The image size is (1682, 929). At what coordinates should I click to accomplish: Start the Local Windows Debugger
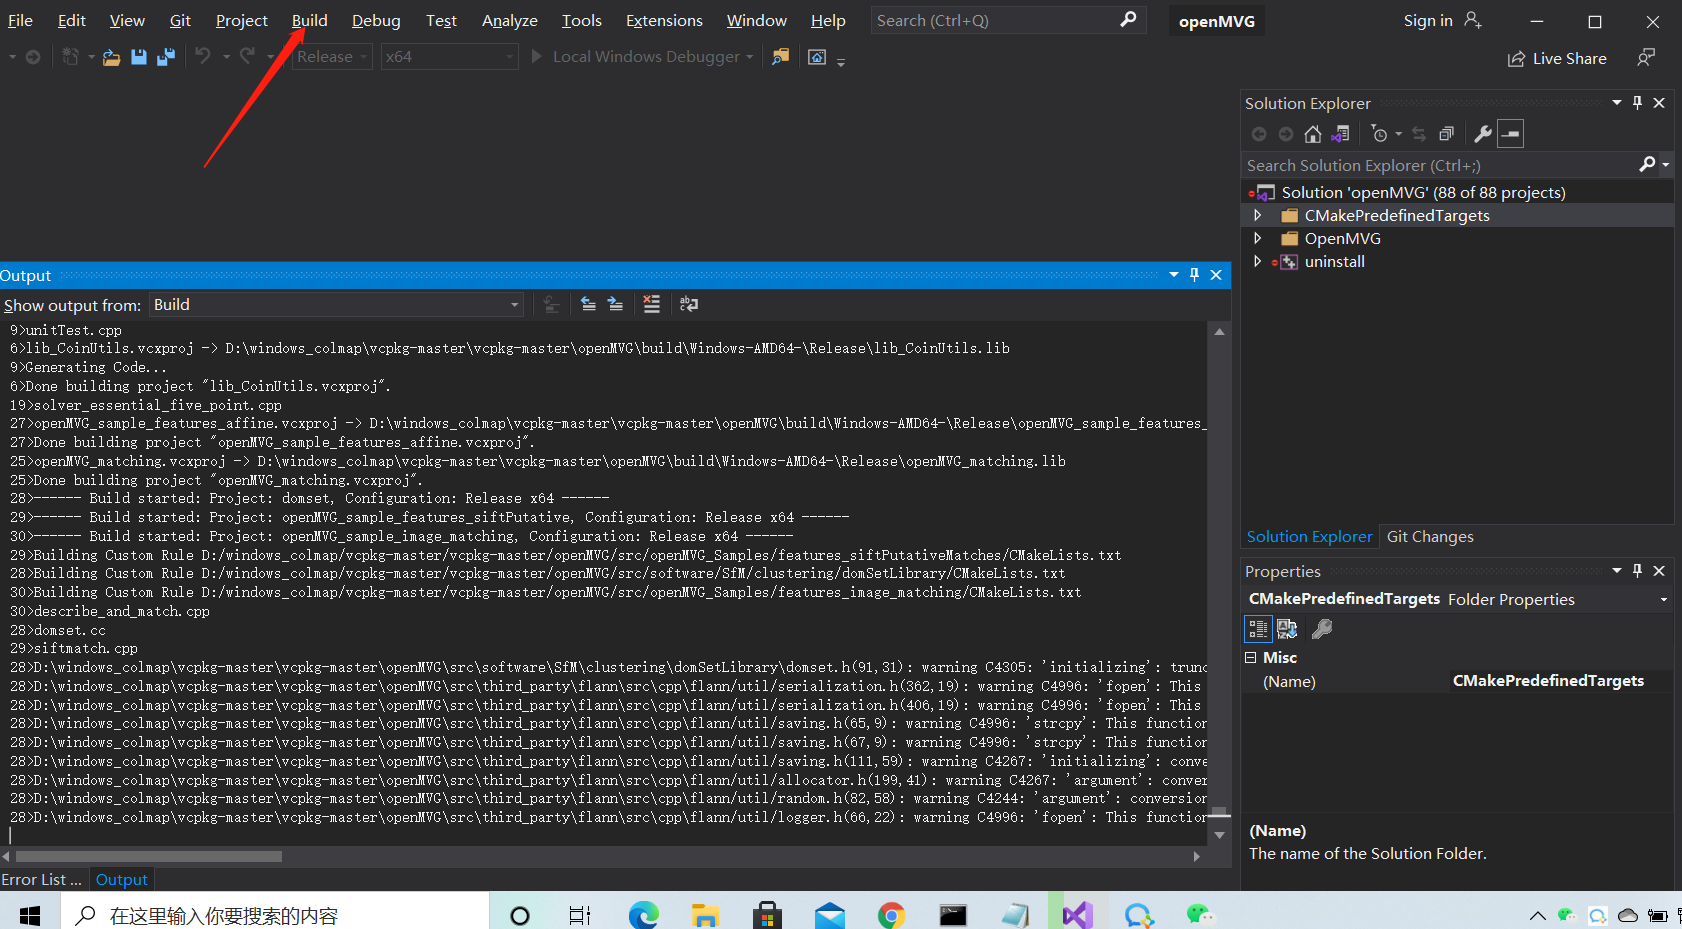pos(644,56)
